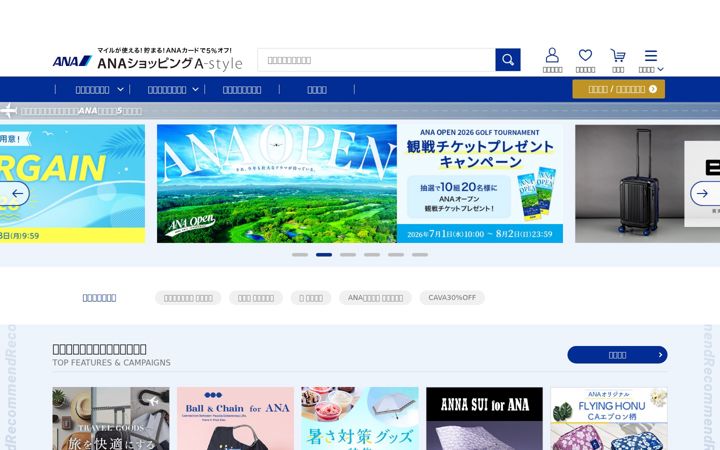Select the active blue carousel pagination dot
Screen dimensions: 720x450
pos(324,254)
